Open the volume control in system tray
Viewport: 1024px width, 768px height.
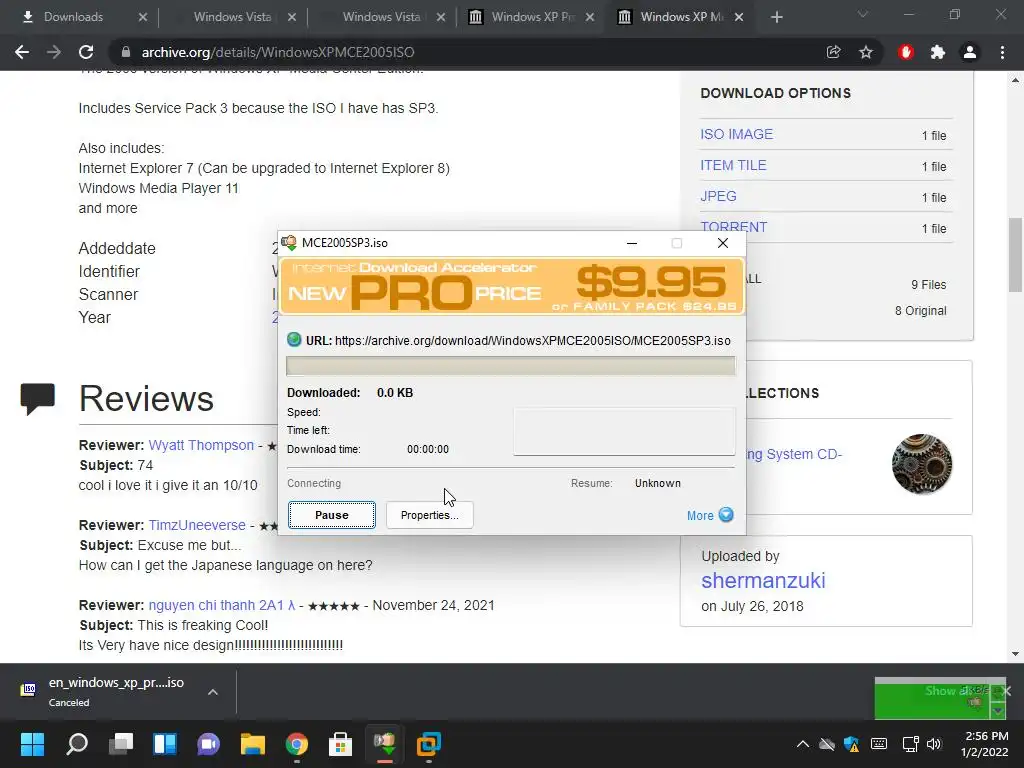point(934,744)
